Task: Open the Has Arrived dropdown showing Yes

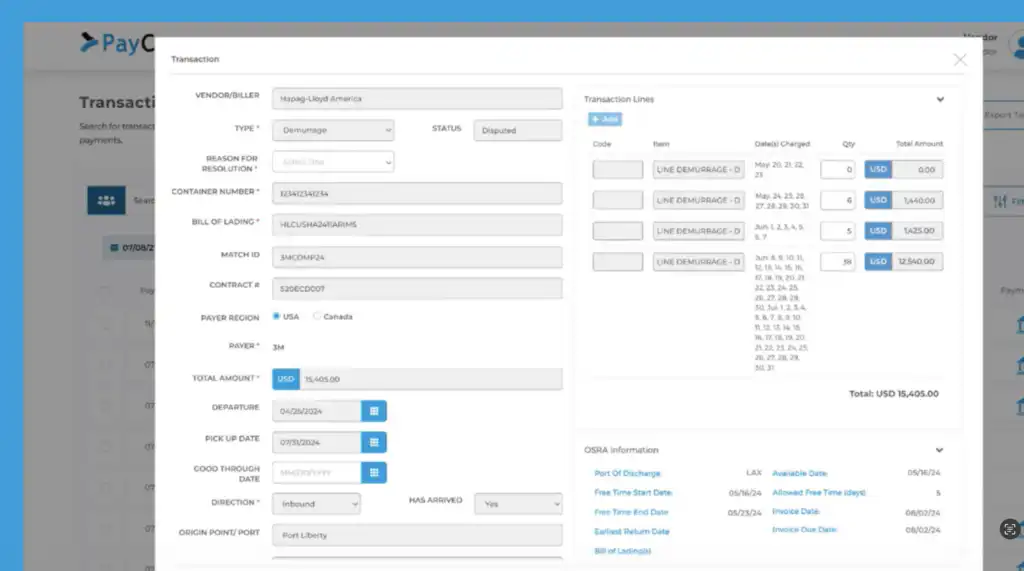Action: [x=517, y=504]
